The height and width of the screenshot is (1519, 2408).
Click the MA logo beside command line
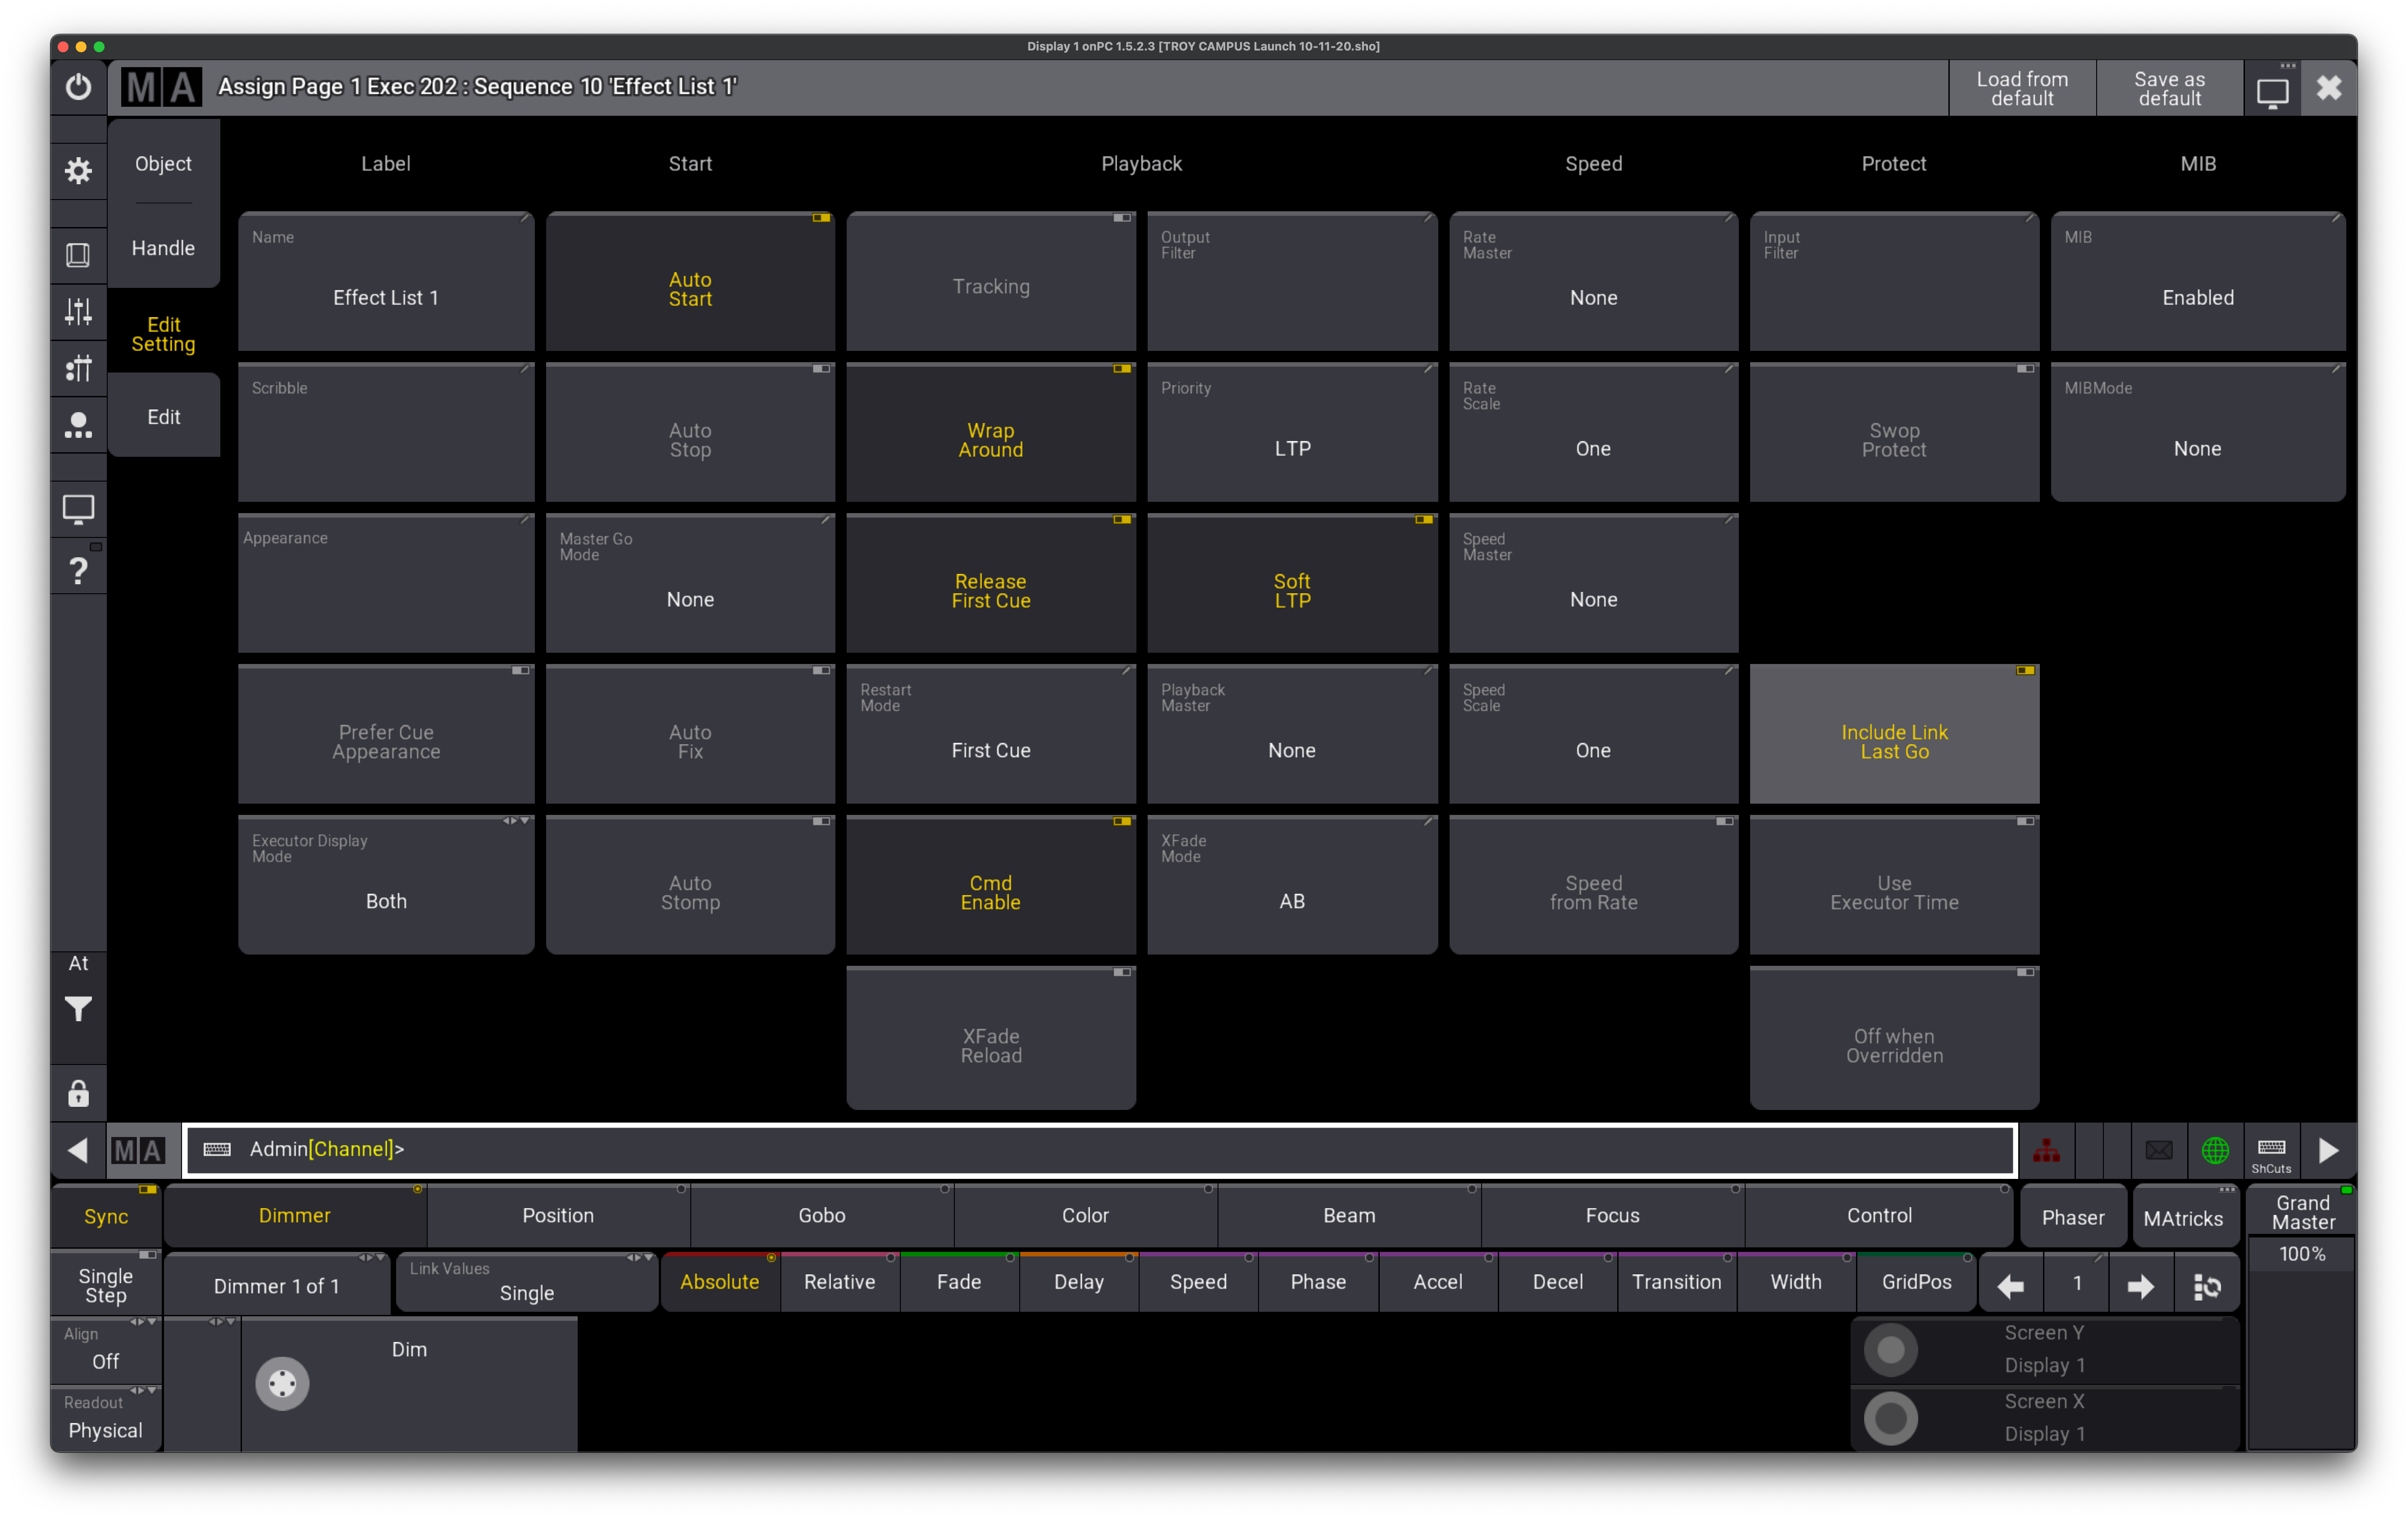tap(138, 1150)
